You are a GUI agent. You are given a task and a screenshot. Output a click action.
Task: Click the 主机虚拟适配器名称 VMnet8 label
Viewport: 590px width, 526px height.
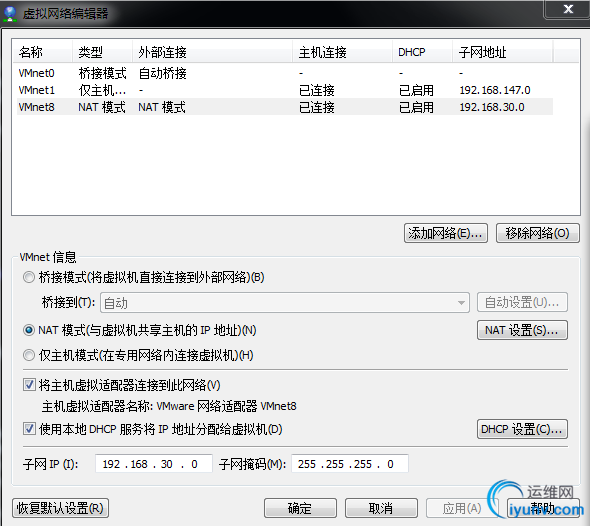[x=169, y=406]
